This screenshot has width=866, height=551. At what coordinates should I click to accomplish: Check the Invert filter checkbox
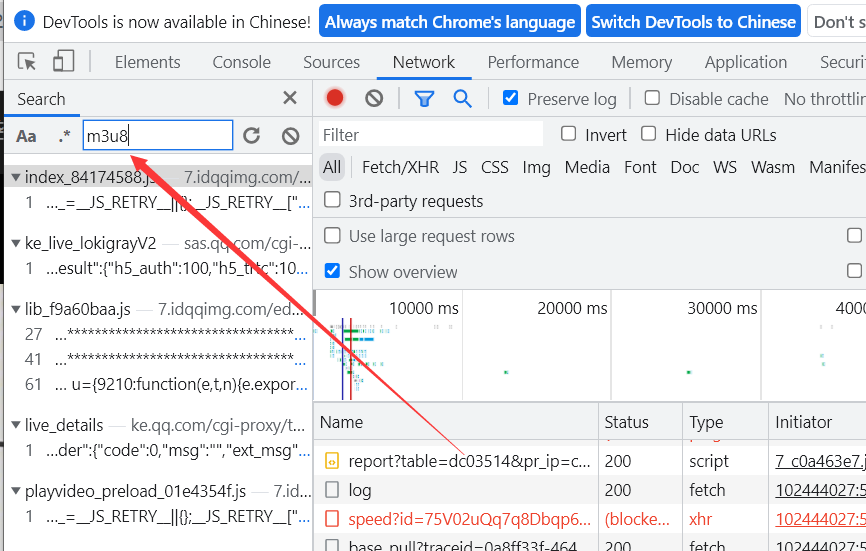click(x=568, y=134)
